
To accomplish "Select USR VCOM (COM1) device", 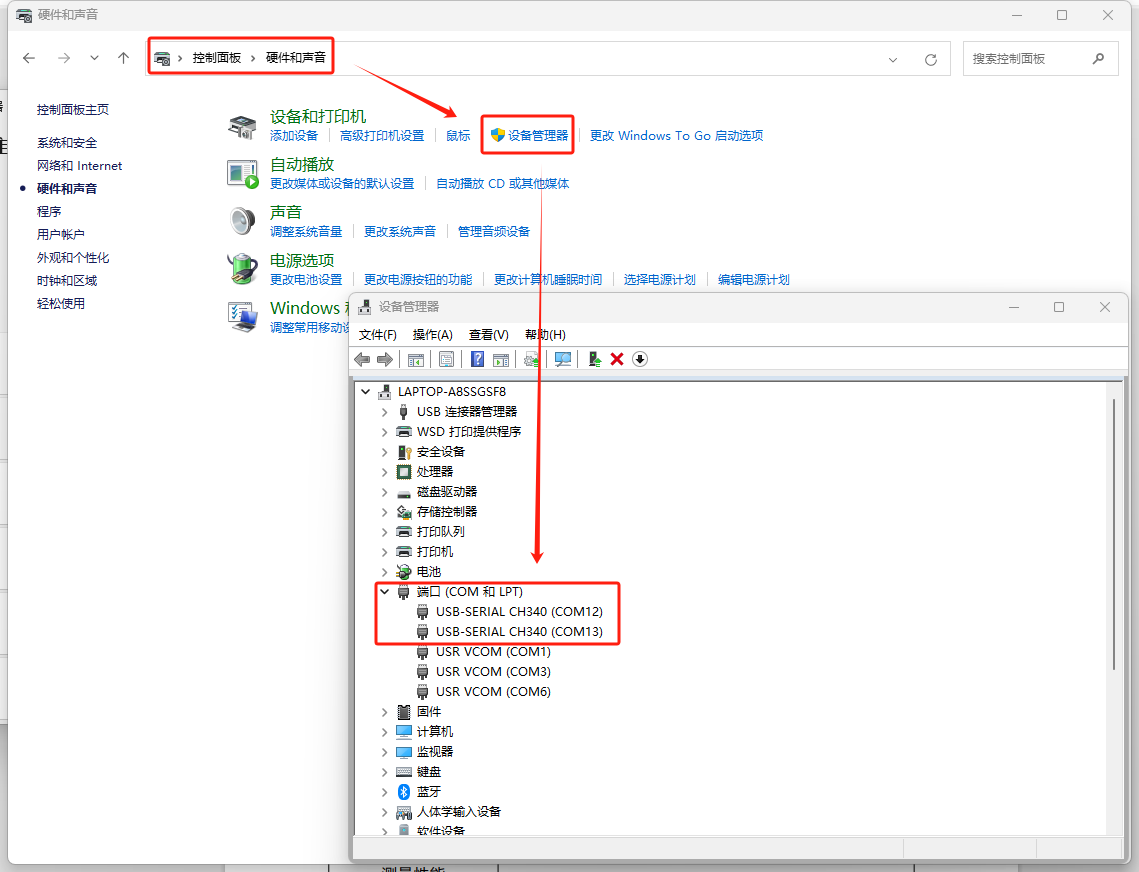I will [x=493, y=652].
